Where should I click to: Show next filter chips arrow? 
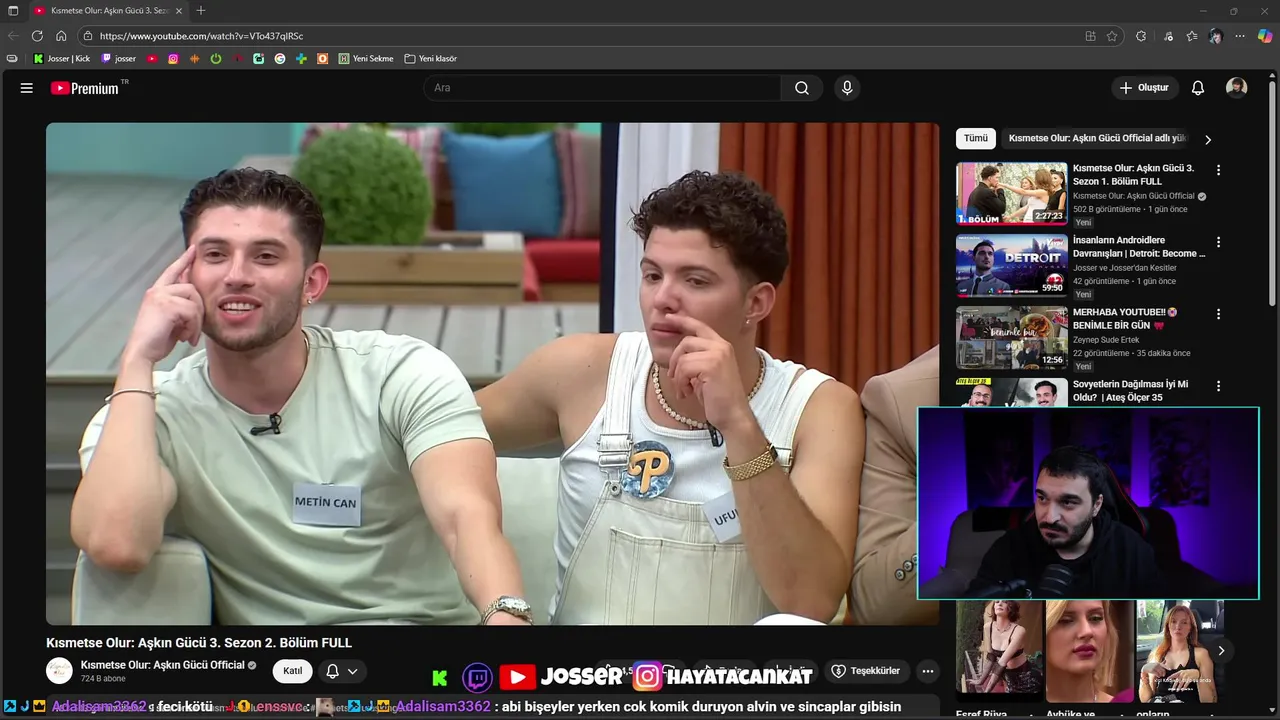(x=1207, y=140)
